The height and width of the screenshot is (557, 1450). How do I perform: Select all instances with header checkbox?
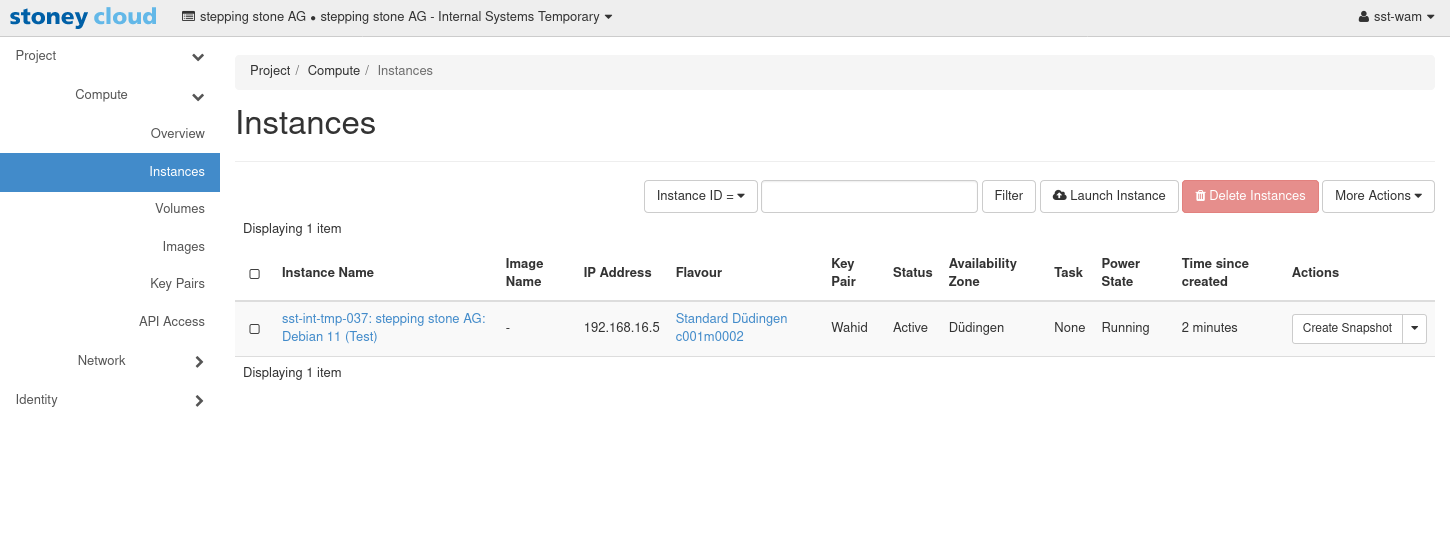(x=254, y=274)
